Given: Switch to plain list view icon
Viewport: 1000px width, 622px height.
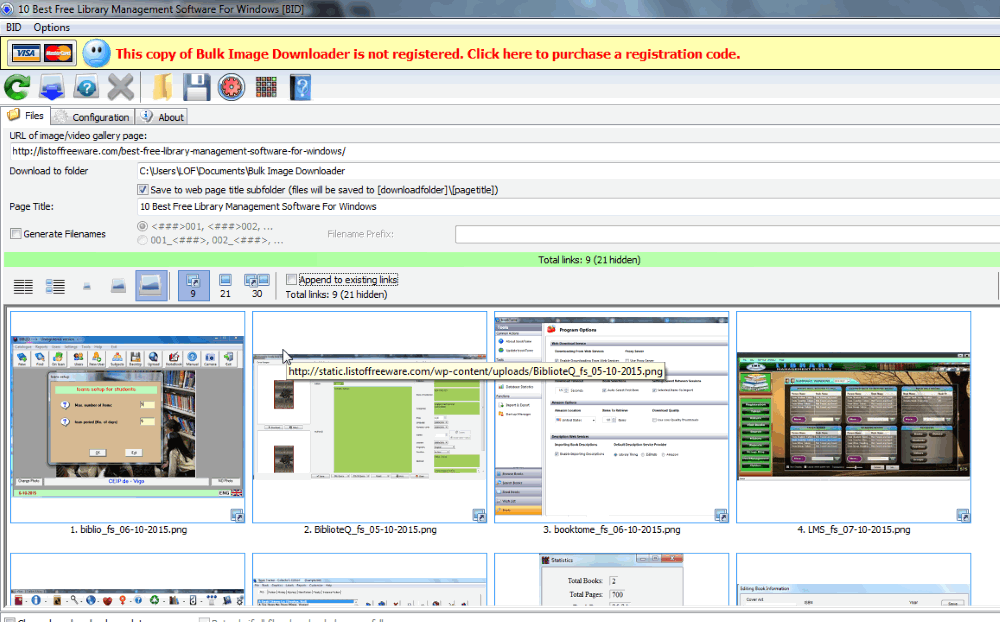Looking at the screenshot, I should pyautogui.click(x=24, y=286).
